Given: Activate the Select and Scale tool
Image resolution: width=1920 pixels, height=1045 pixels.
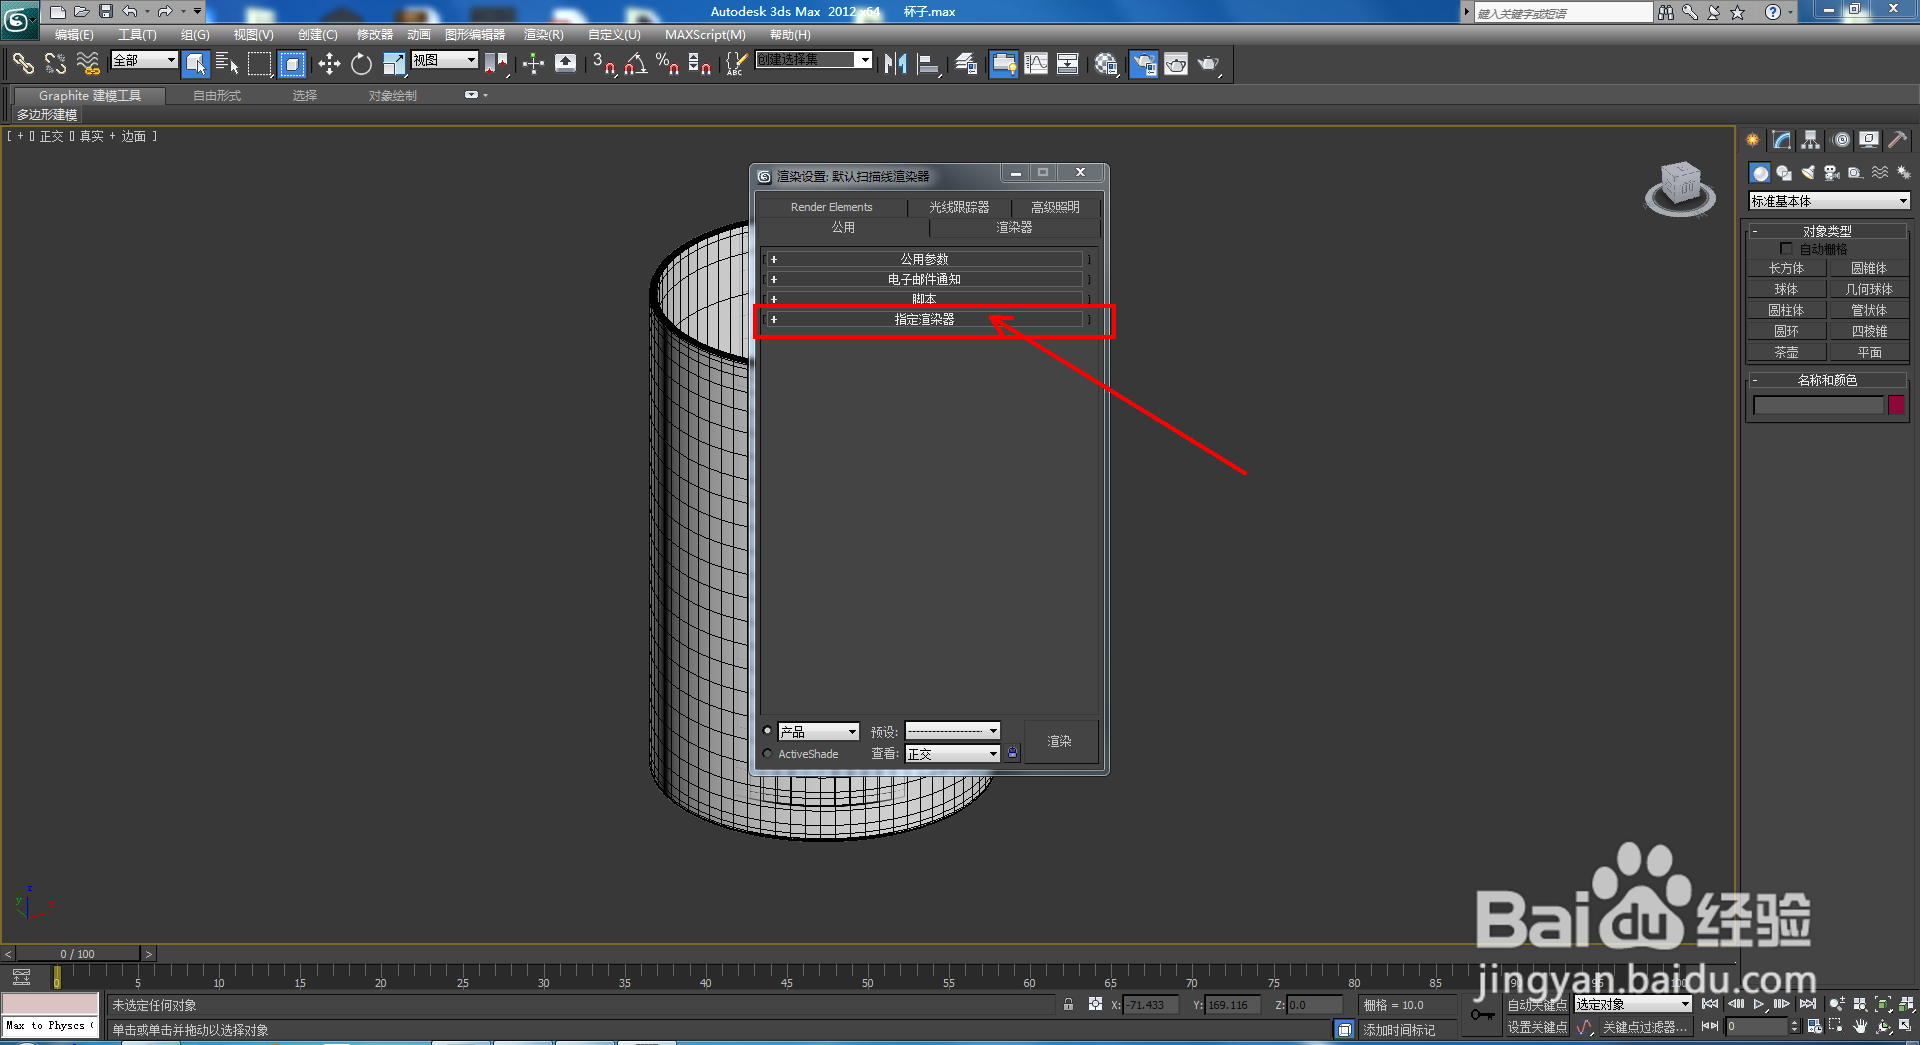Looking at the screenshot, I should click(394, 63).
